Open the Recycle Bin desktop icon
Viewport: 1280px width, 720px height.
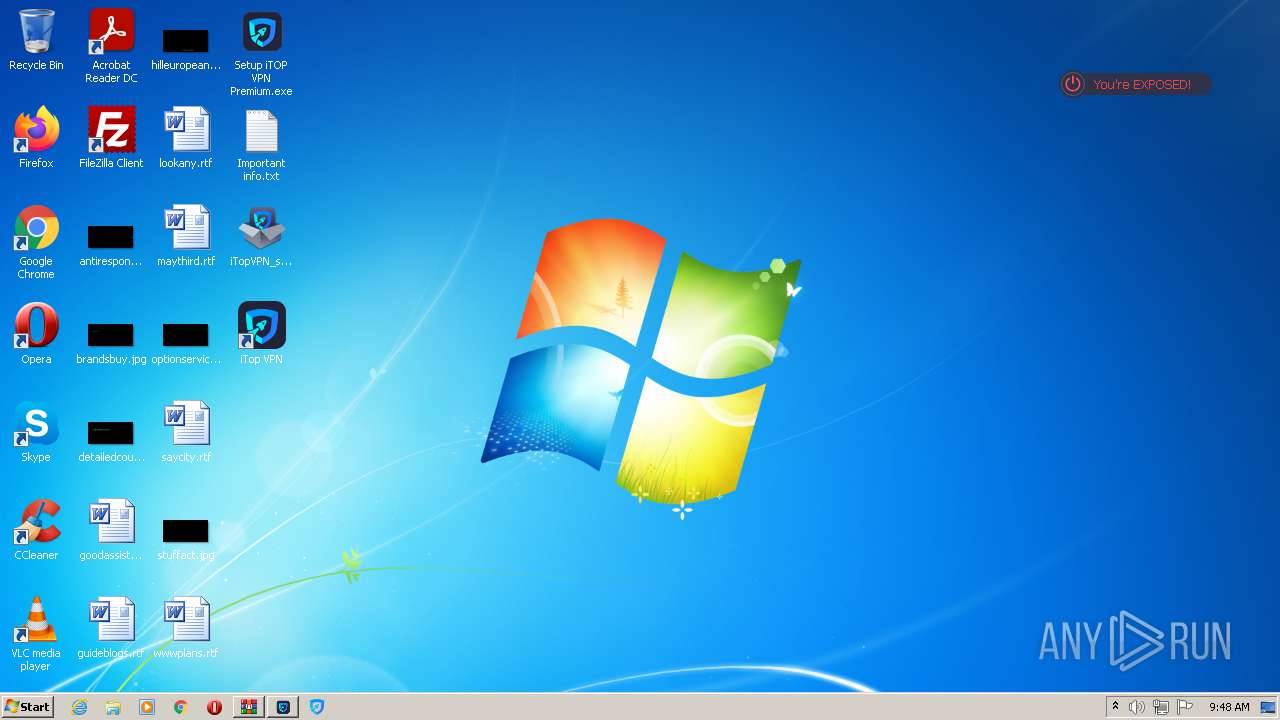pos(36,40)
